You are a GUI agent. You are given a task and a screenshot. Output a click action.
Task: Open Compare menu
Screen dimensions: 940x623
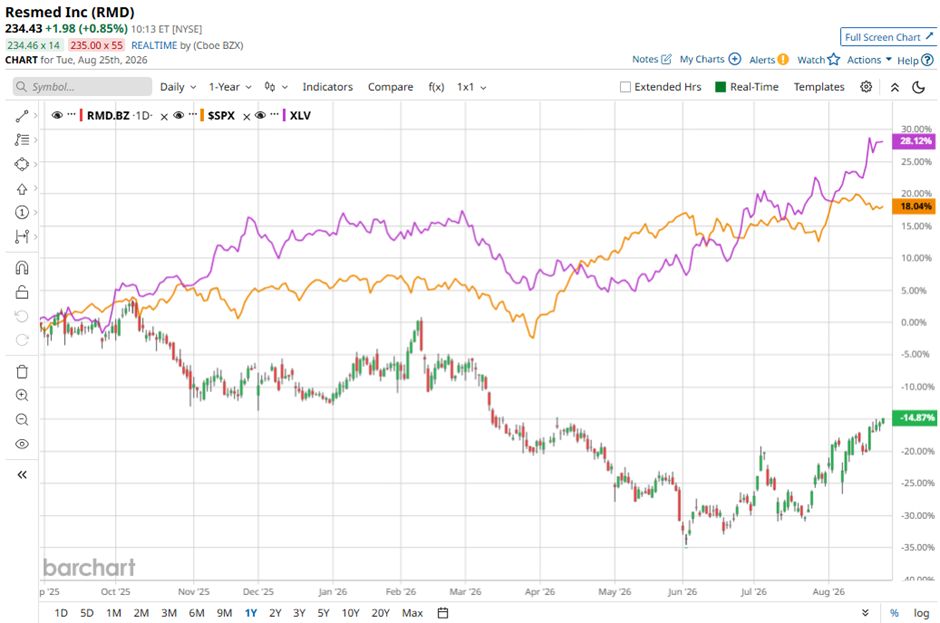tap(390, 87)
